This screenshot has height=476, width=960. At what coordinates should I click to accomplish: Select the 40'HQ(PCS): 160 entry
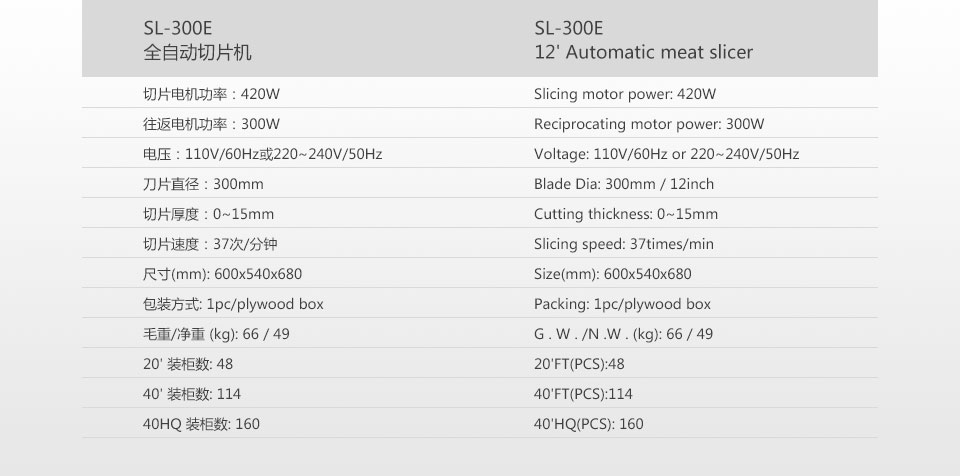[x=588, y=425]
